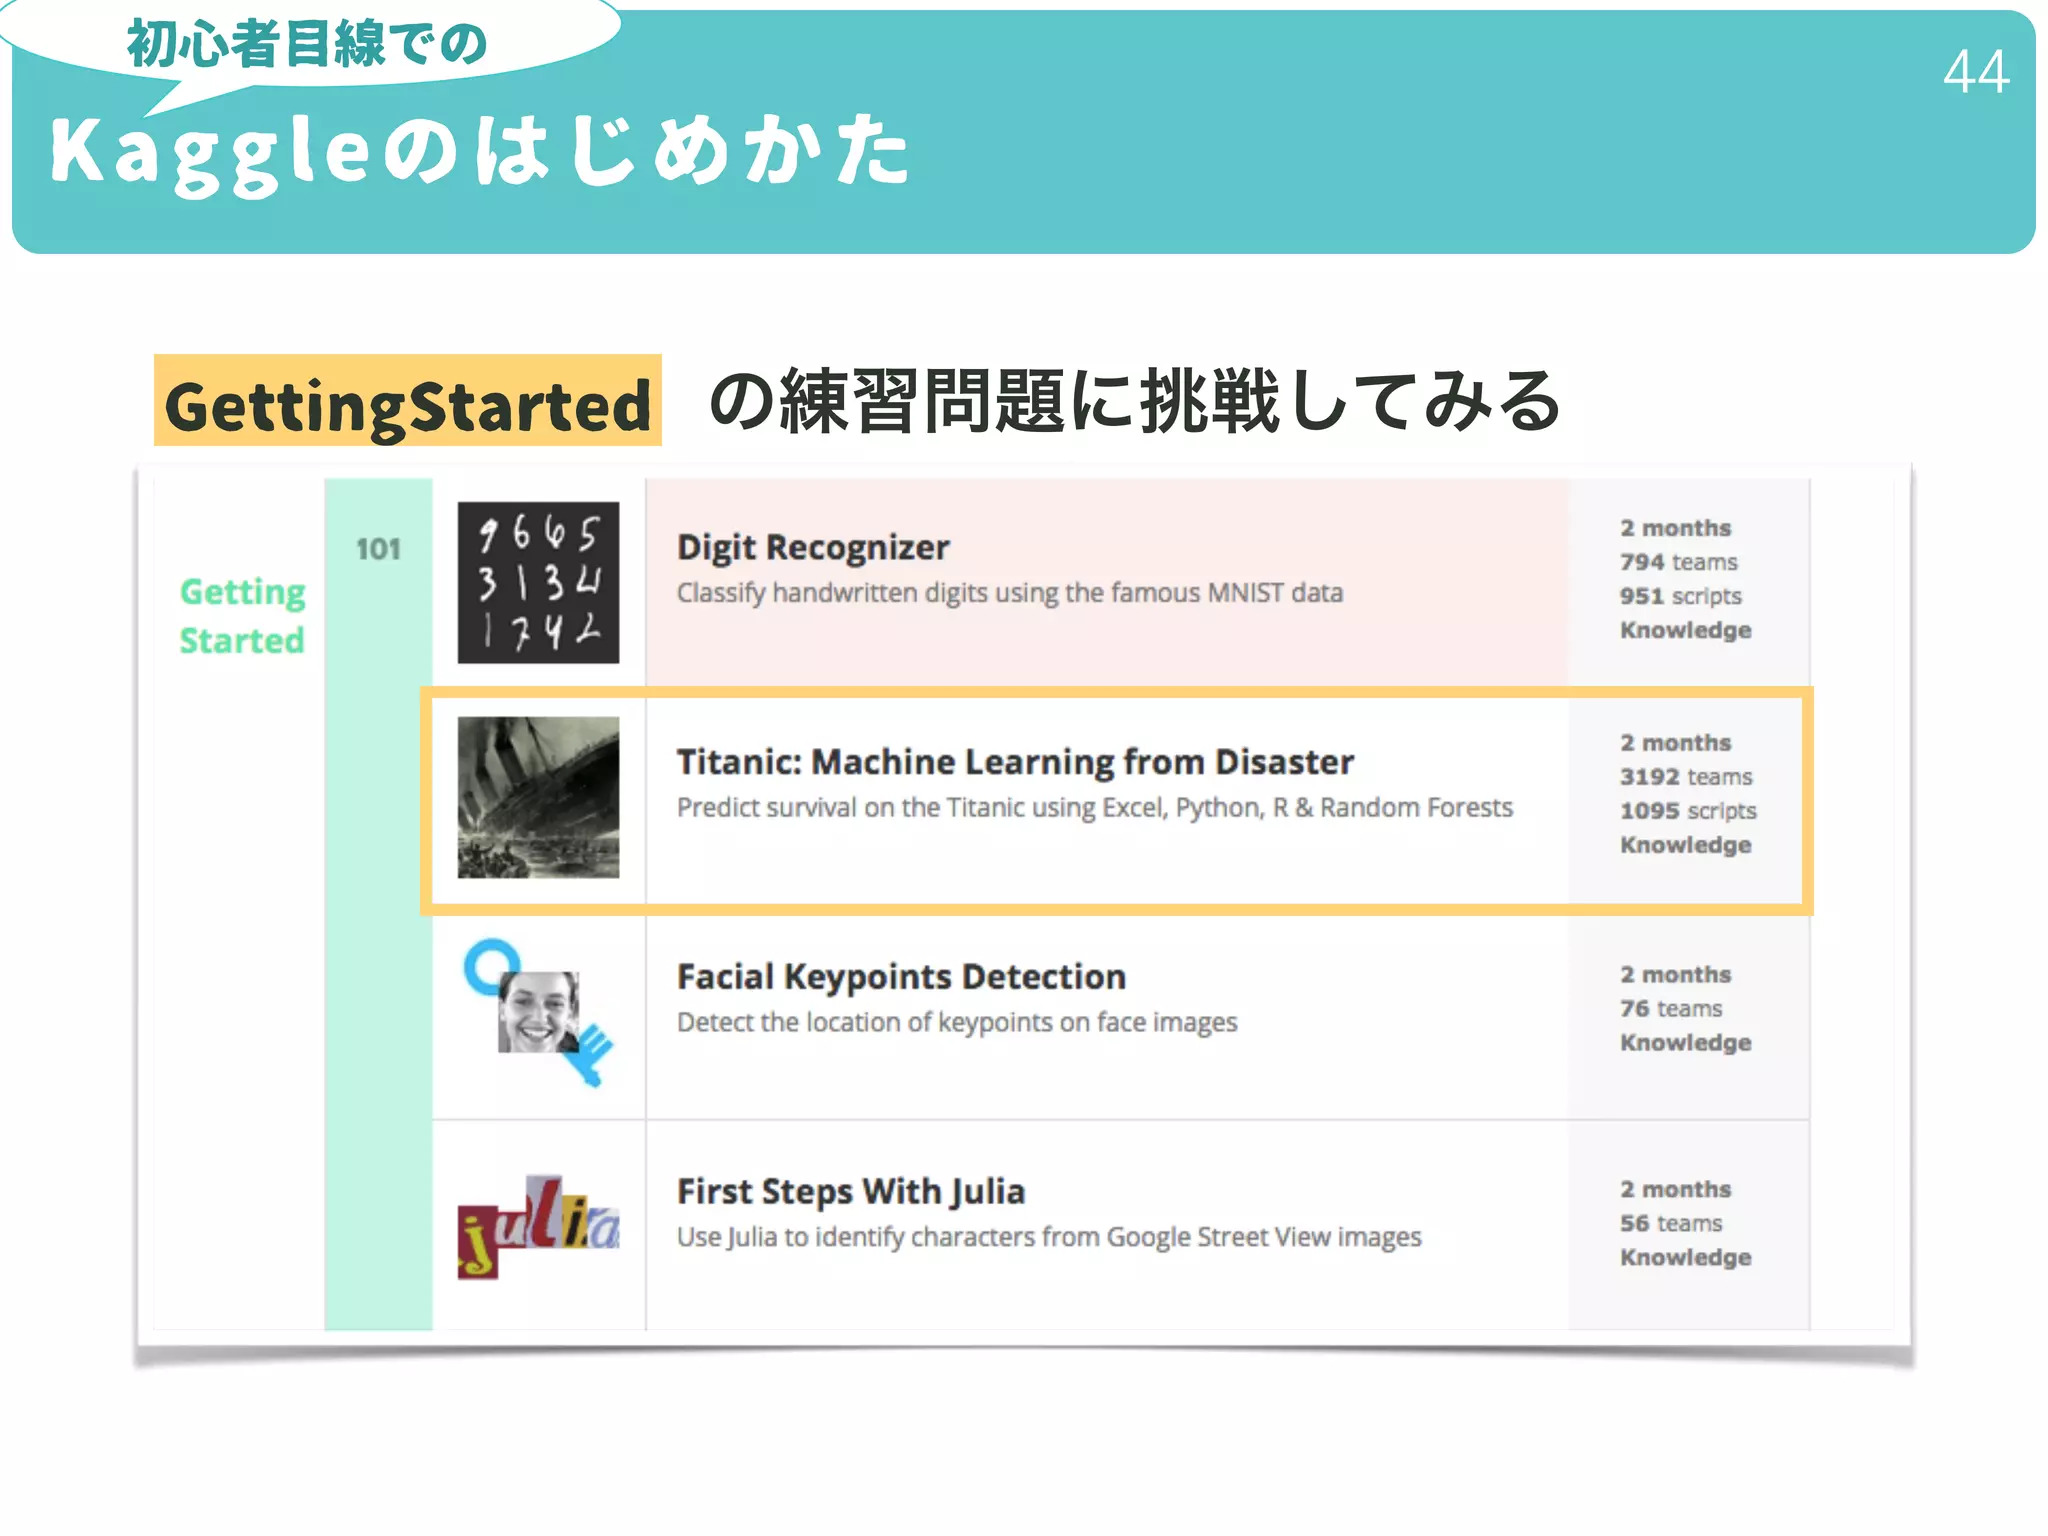Click '3192 teams' in Titanic row
The image size is (2048, 1536).
click(1686, 777)
